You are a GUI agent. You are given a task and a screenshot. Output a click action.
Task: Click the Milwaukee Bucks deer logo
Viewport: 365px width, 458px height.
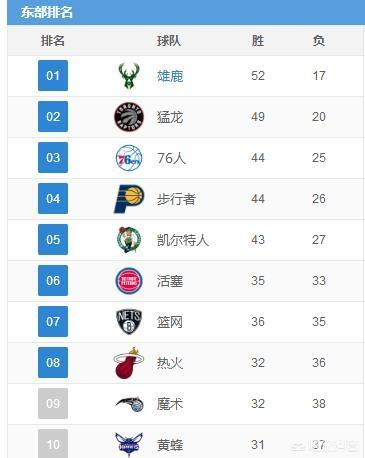pos(129,76)
